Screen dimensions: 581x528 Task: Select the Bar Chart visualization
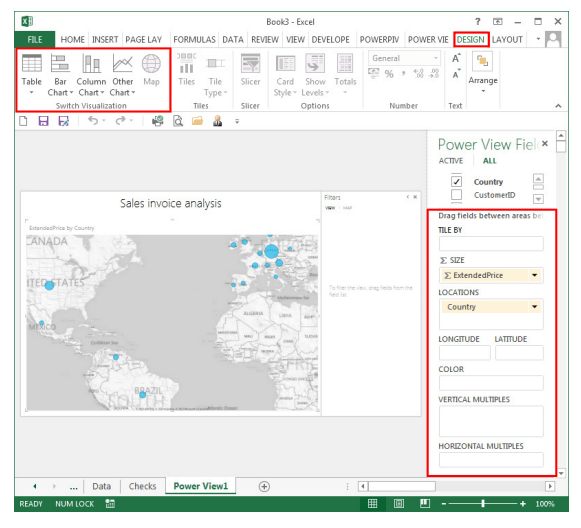click(x=60, y=75)
